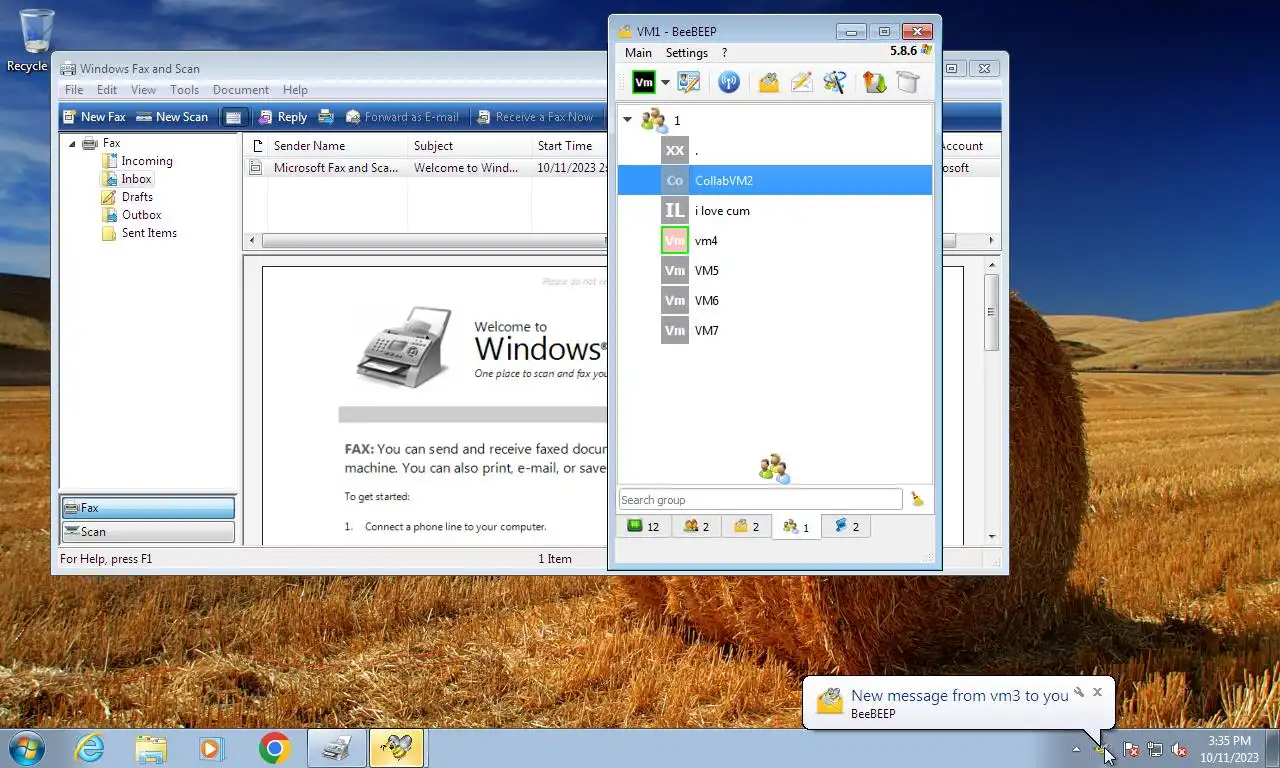Click the fax list horizontal scrollbar left arrow

click(253, 241)
